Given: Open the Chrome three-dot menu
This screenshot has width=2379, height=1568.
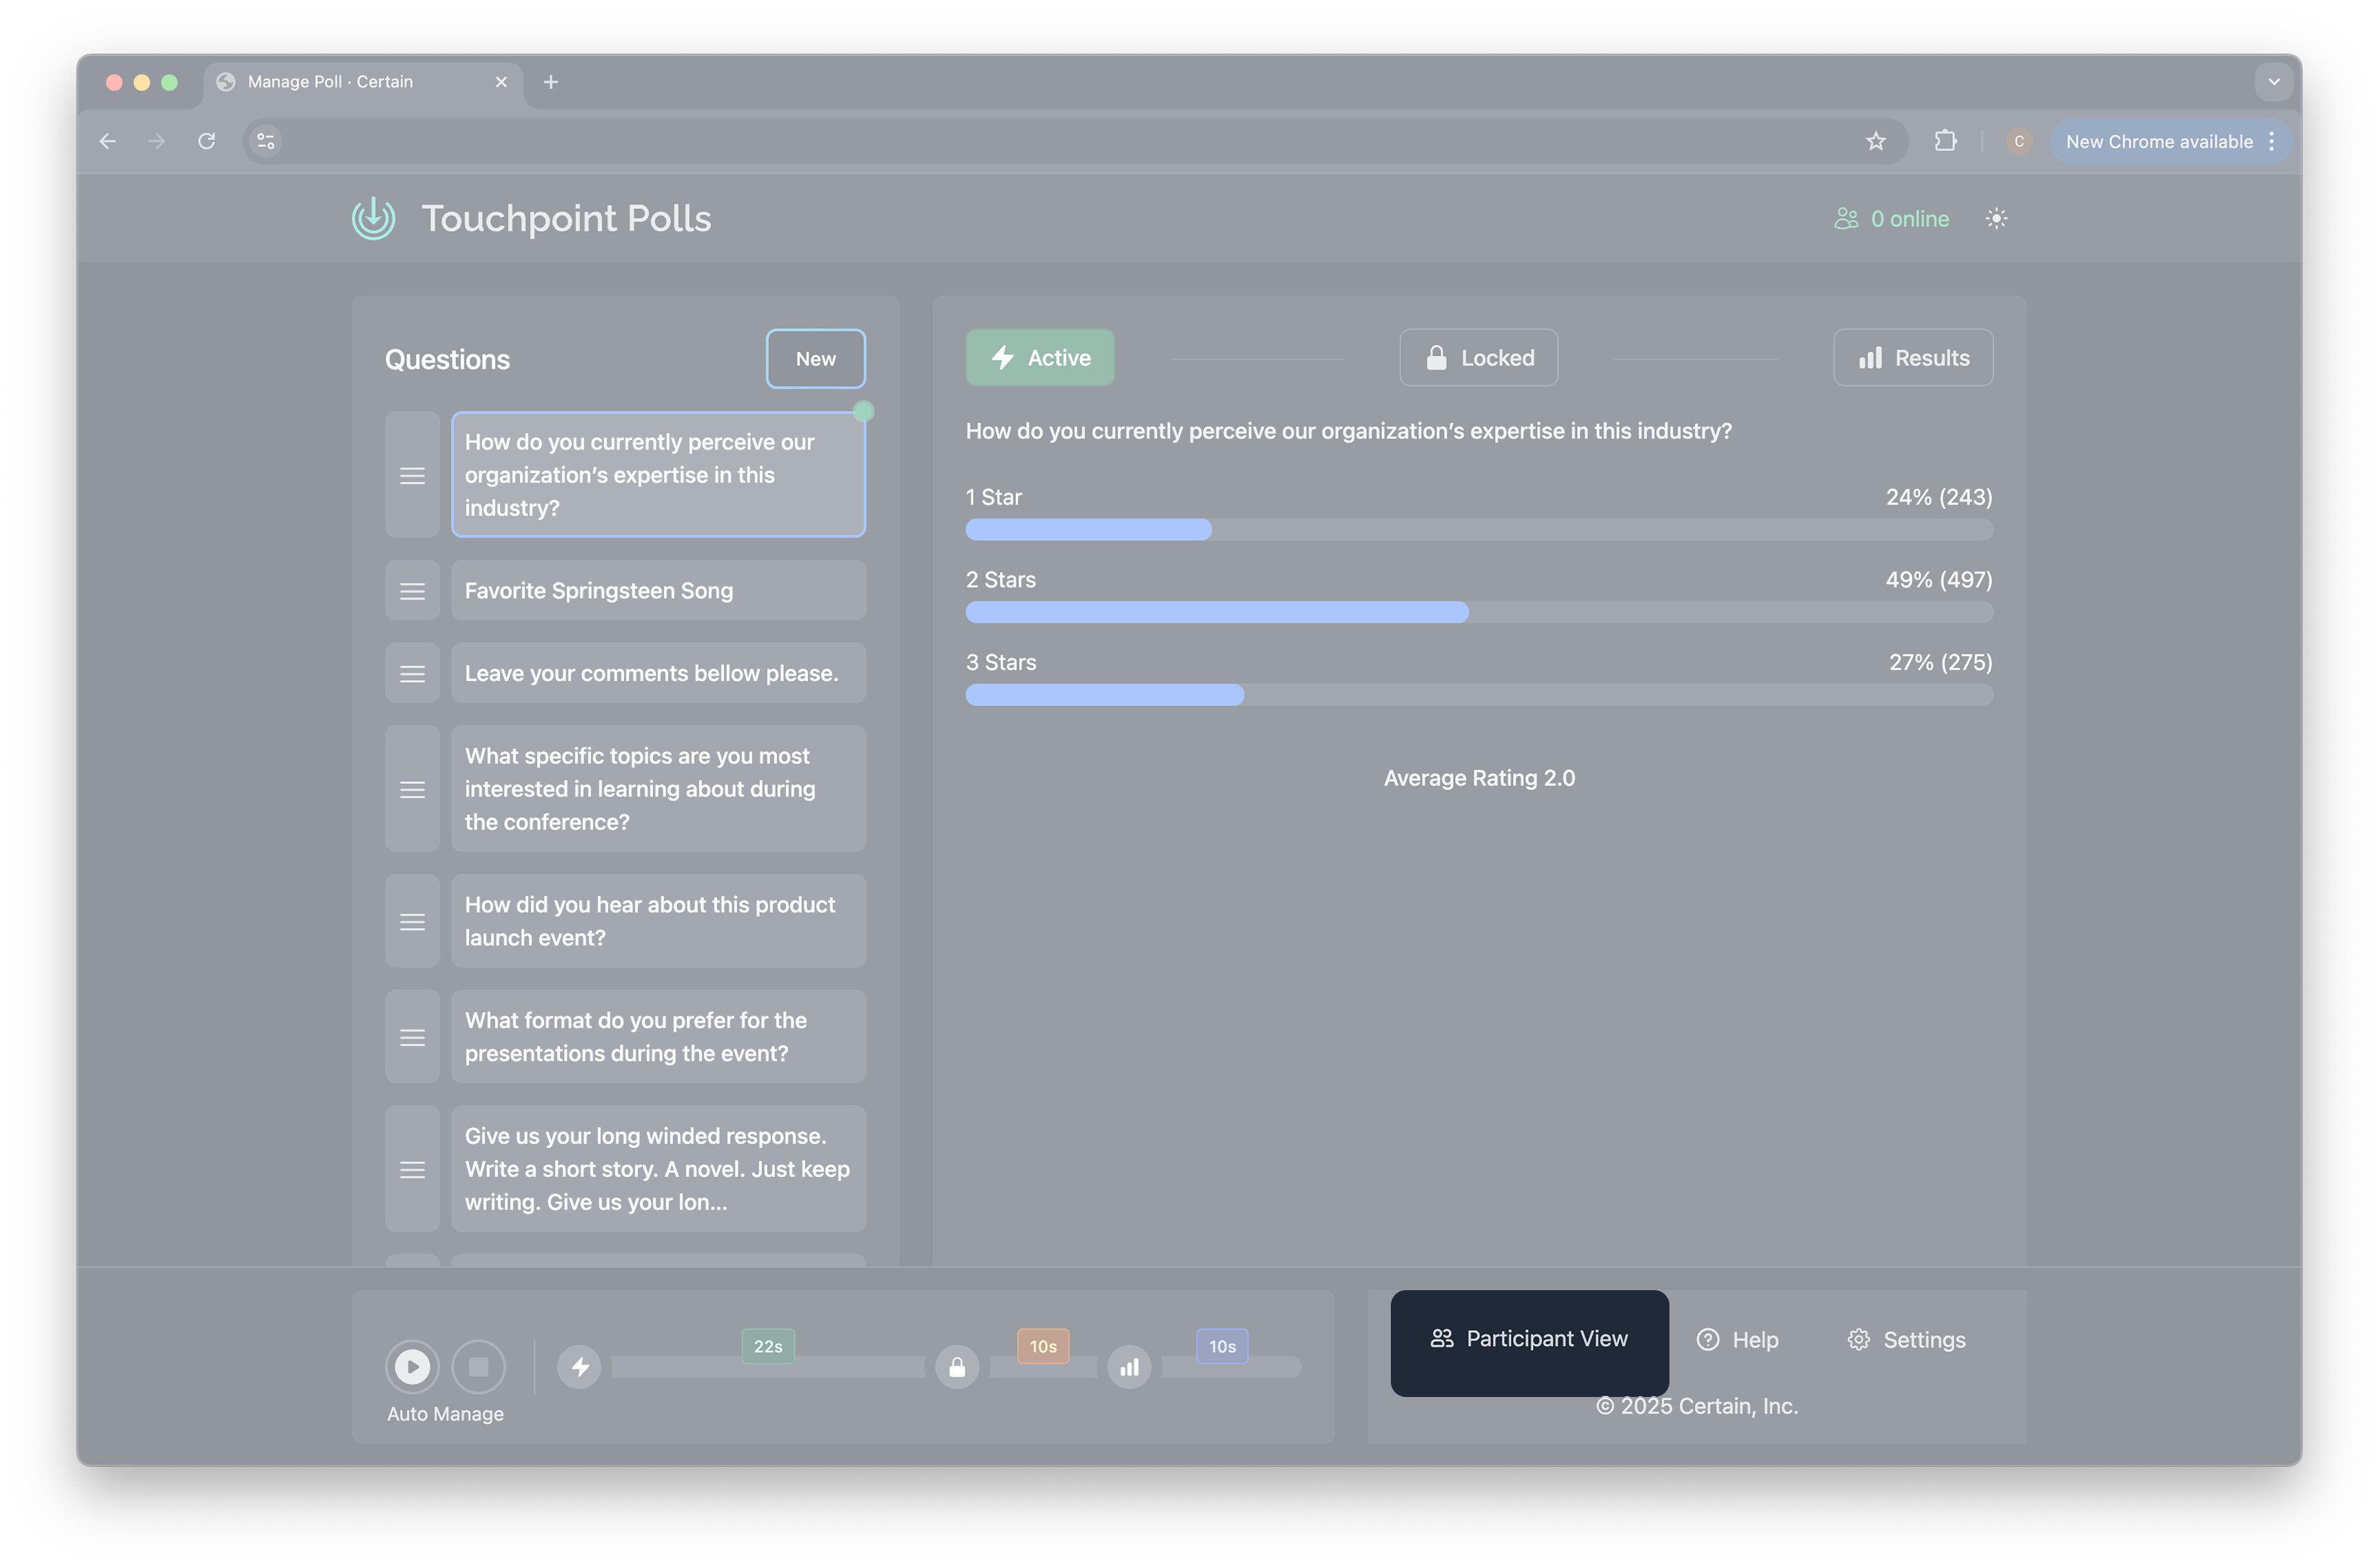Looking at the screenshot, I should [x=2271, y=141].
